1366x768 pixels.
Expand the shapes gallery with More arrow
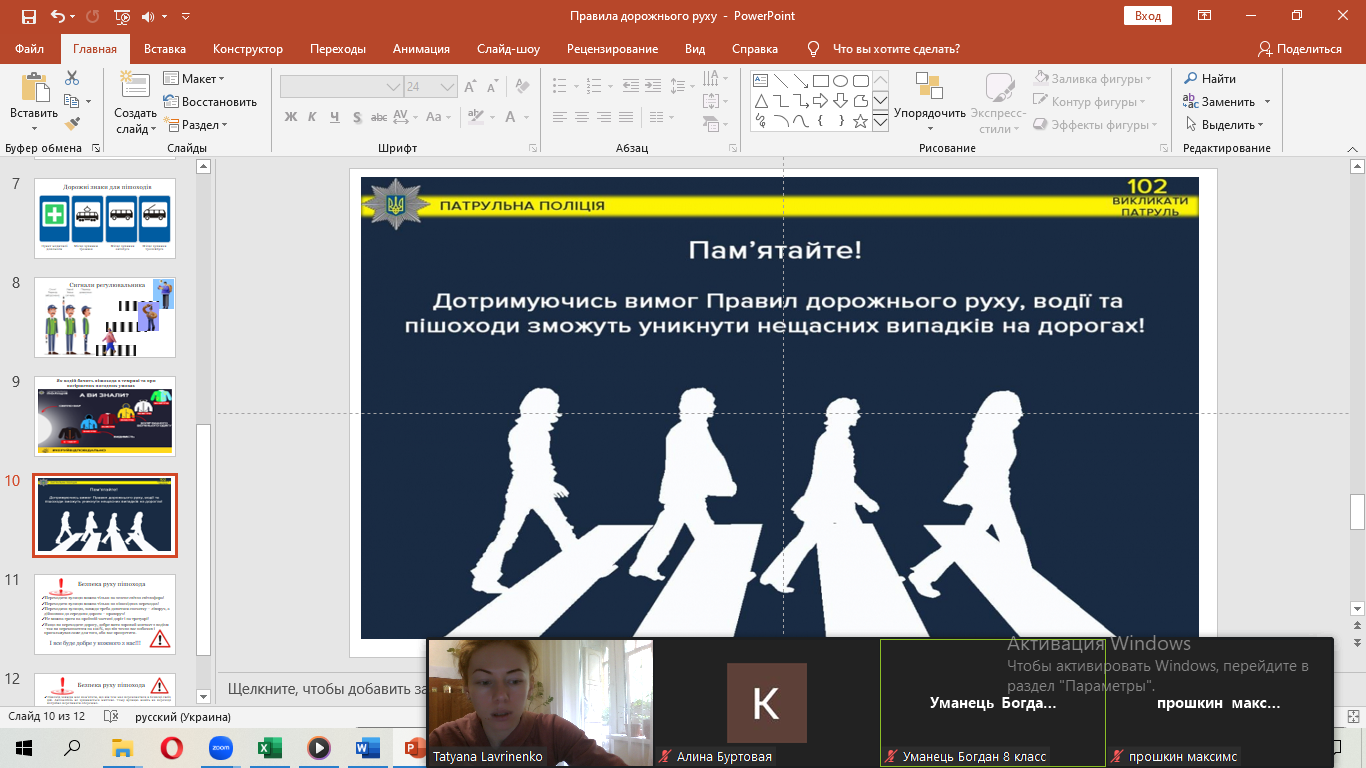tap(880, 121)
